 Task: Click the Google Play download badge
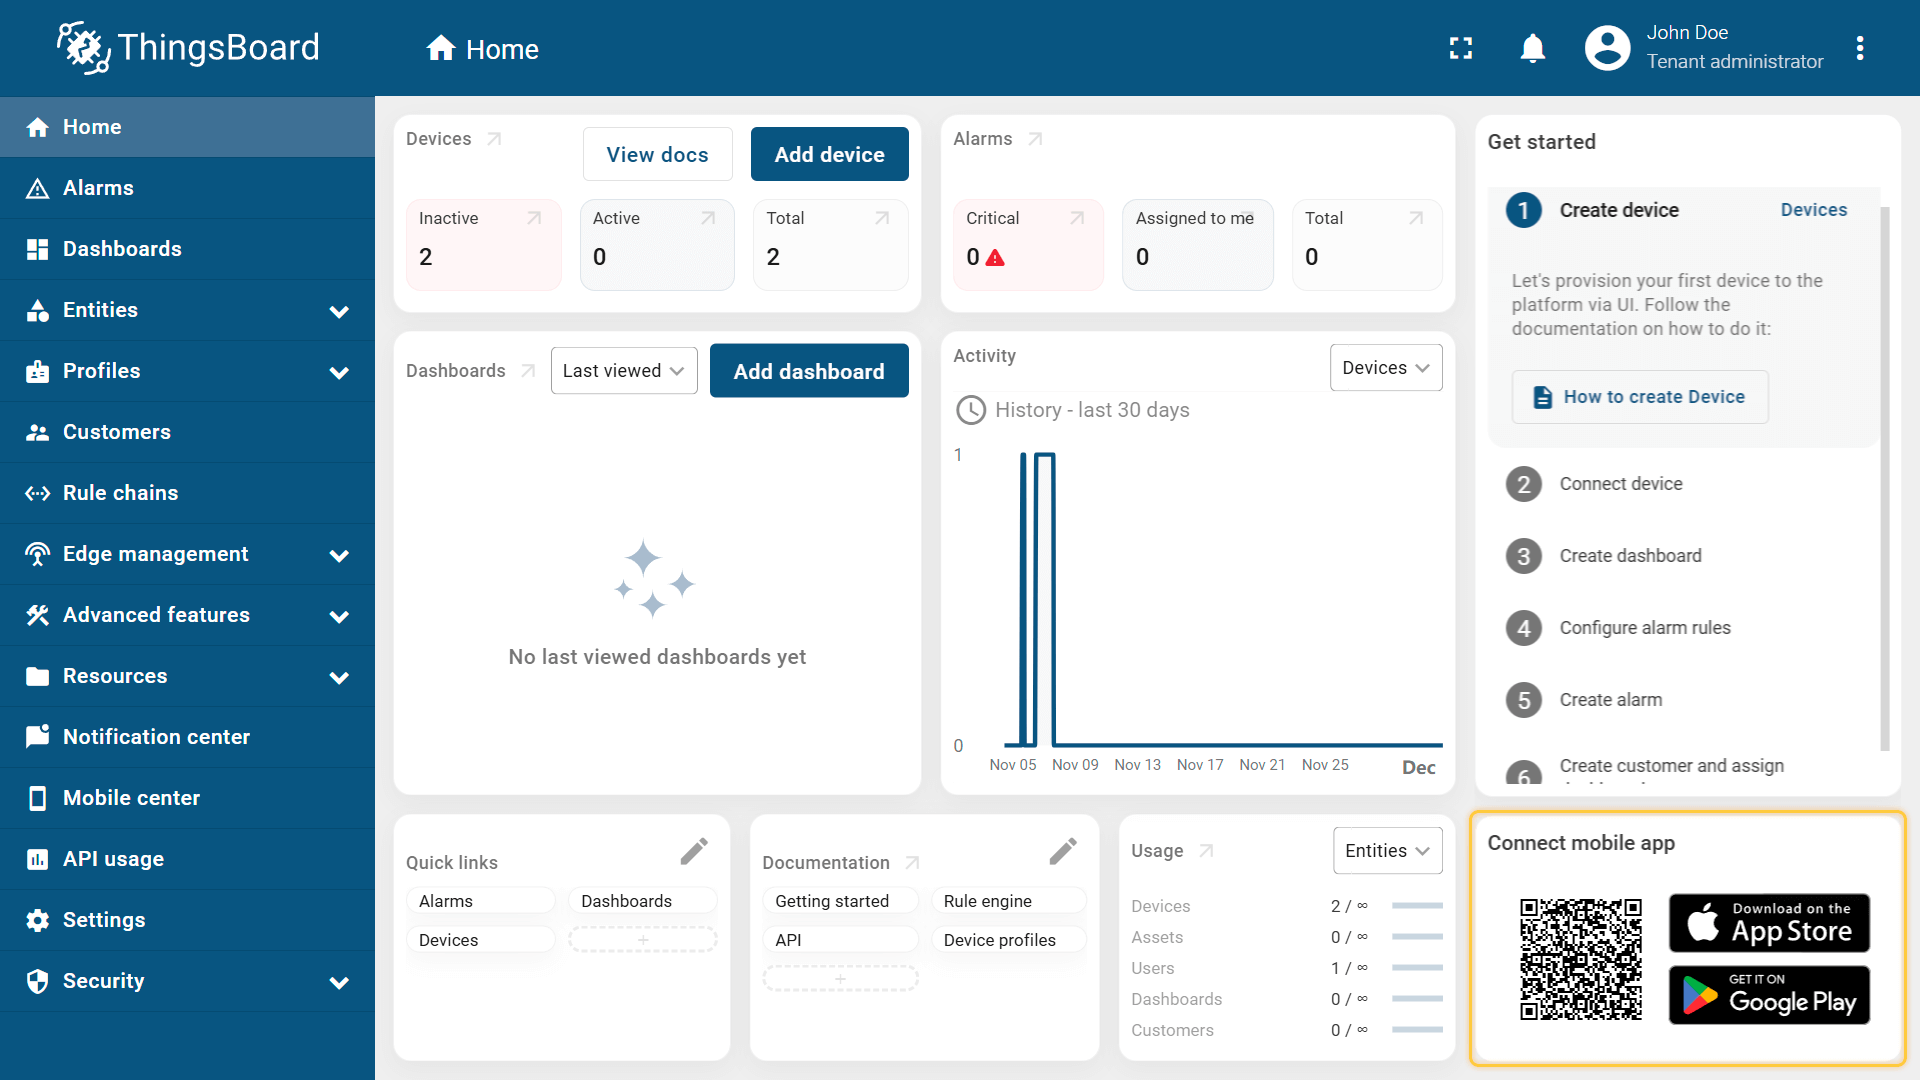point(1768,995)
